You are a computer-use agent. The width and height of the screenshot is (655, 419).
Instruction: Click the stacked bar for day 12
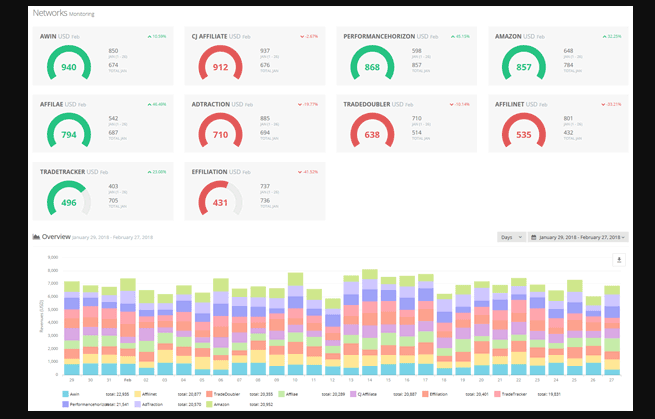333,336
